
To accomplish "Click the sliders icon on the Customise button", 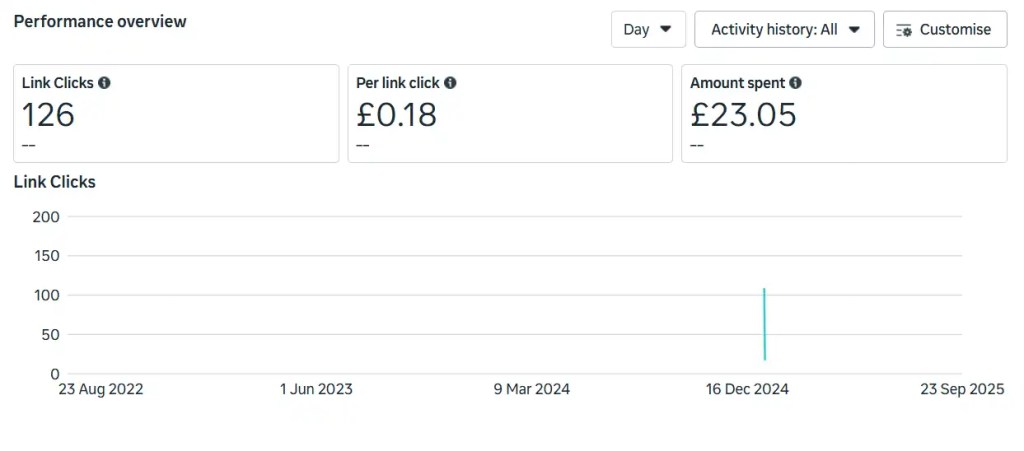I will (x=904, y=30).
